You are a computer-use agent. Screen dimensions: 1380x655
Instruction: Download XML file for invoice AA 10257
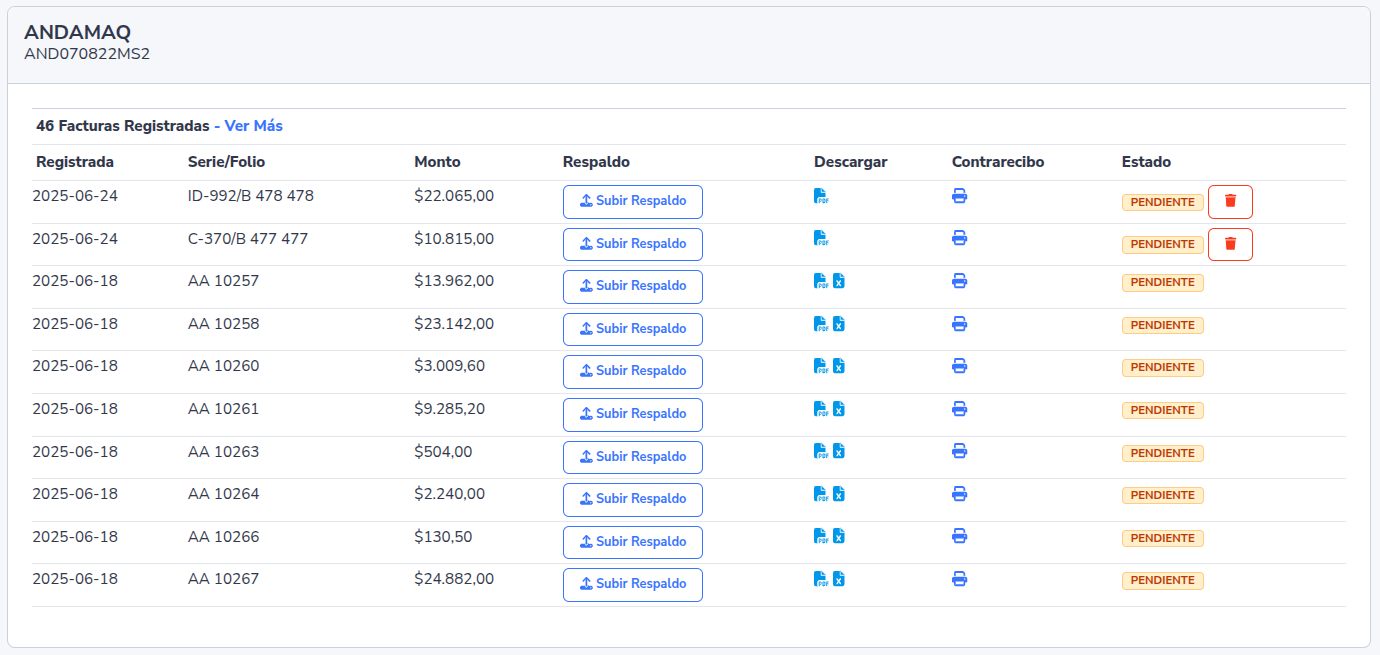point(839,281)
